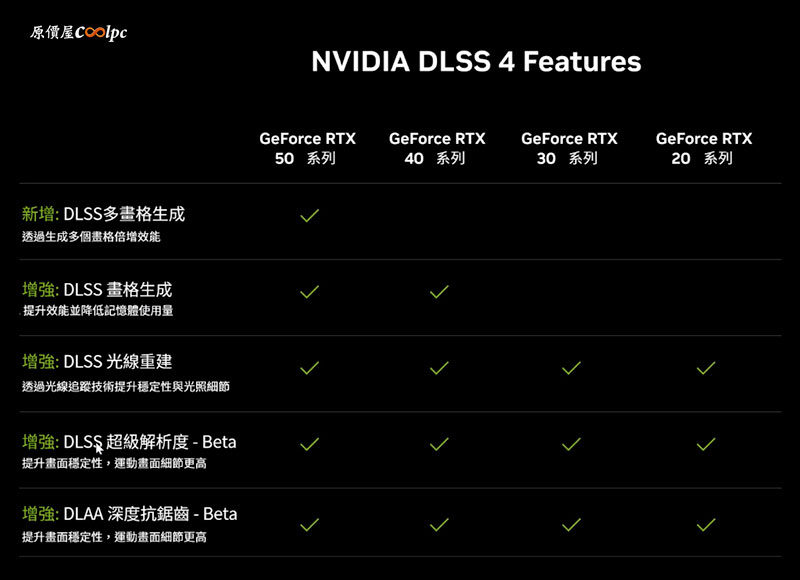The height and width of the screenshot is (580, 800).
Task: Click RTX 30 checkmark for DLSS超級解析度
Action: (x=571, y=444)
